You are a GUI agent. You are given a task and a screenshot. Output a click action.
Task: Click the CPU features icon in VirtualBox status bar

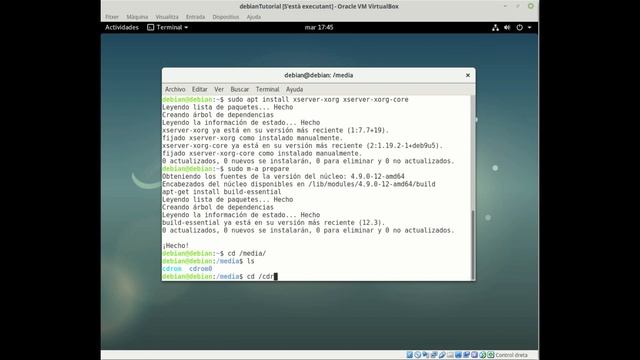tap(475, 355)
